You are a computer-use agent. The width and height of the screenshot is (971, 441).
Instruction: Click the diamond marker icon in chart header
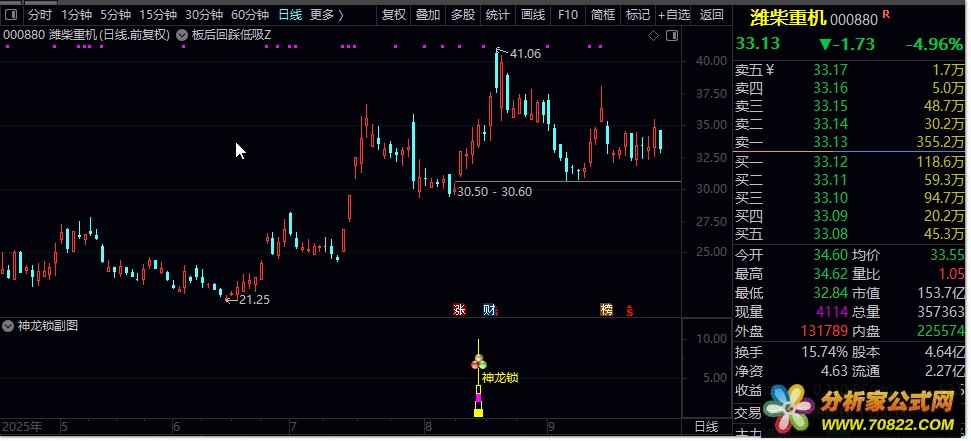(653, 36)
